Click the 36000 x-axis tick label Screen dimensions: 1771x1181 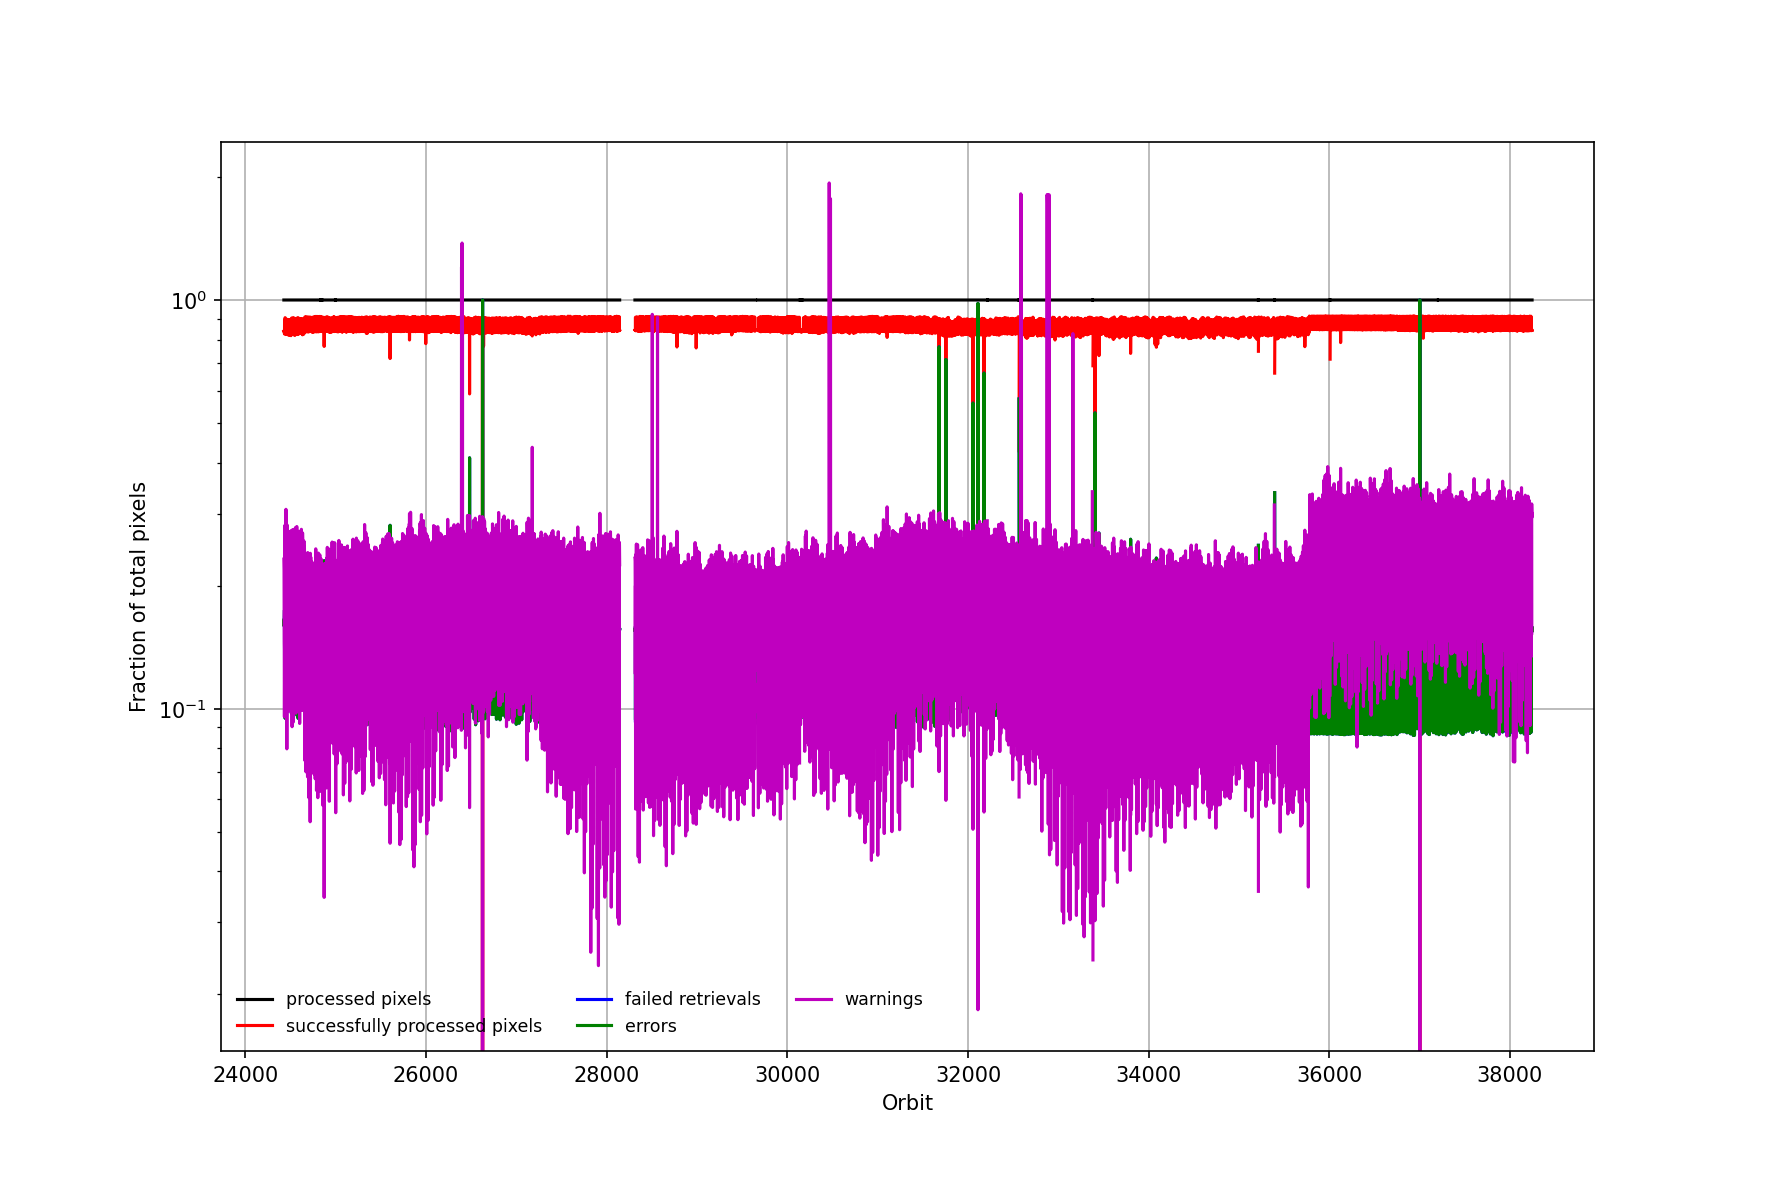pyautogui.click(x=1329, y=1075)
